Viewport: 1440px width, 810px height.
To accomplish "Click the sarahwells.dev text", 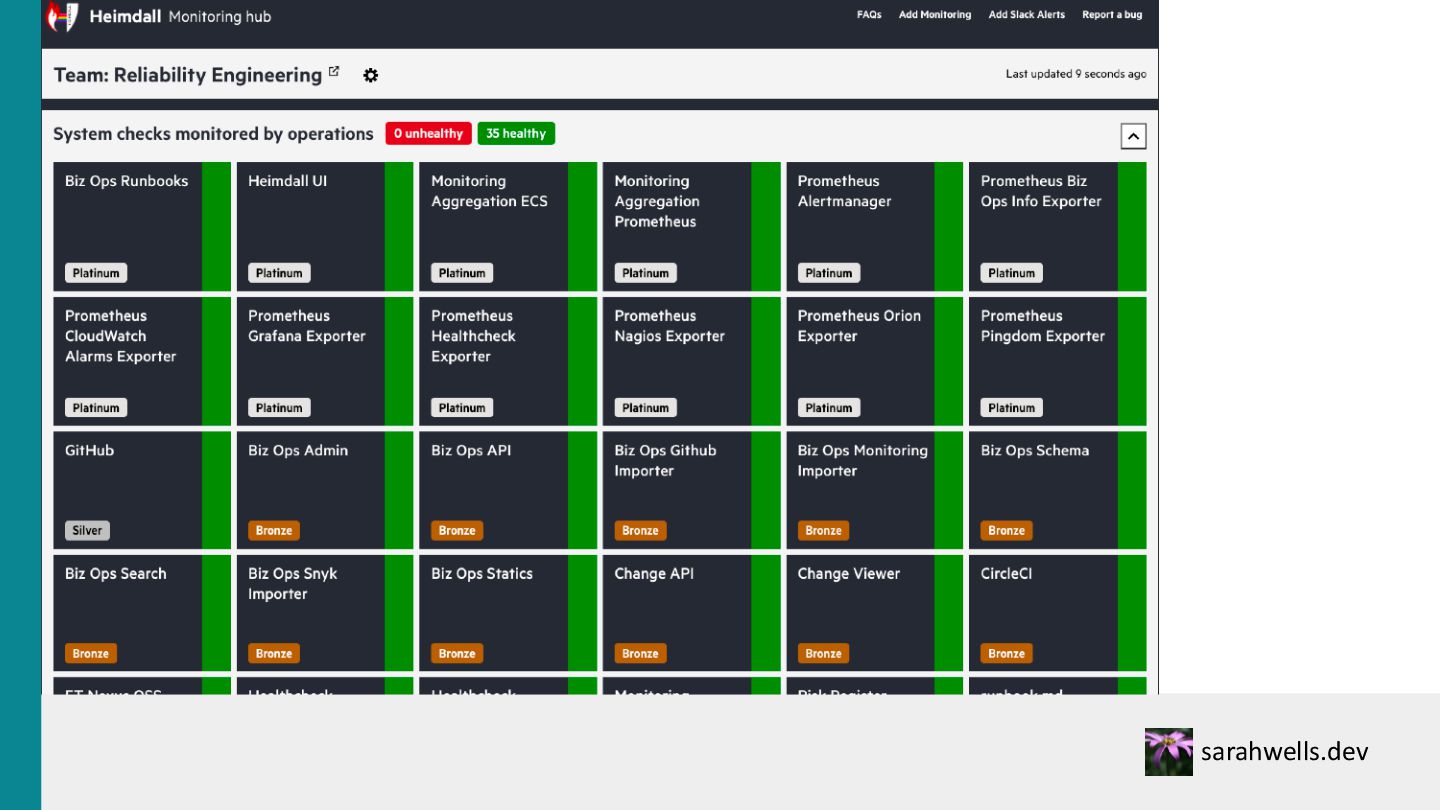I will (x=1284, y=752).
